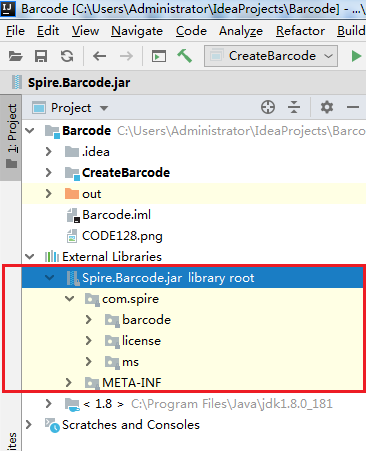
Task: Open the Navigate menu
Action: point(137,31)
